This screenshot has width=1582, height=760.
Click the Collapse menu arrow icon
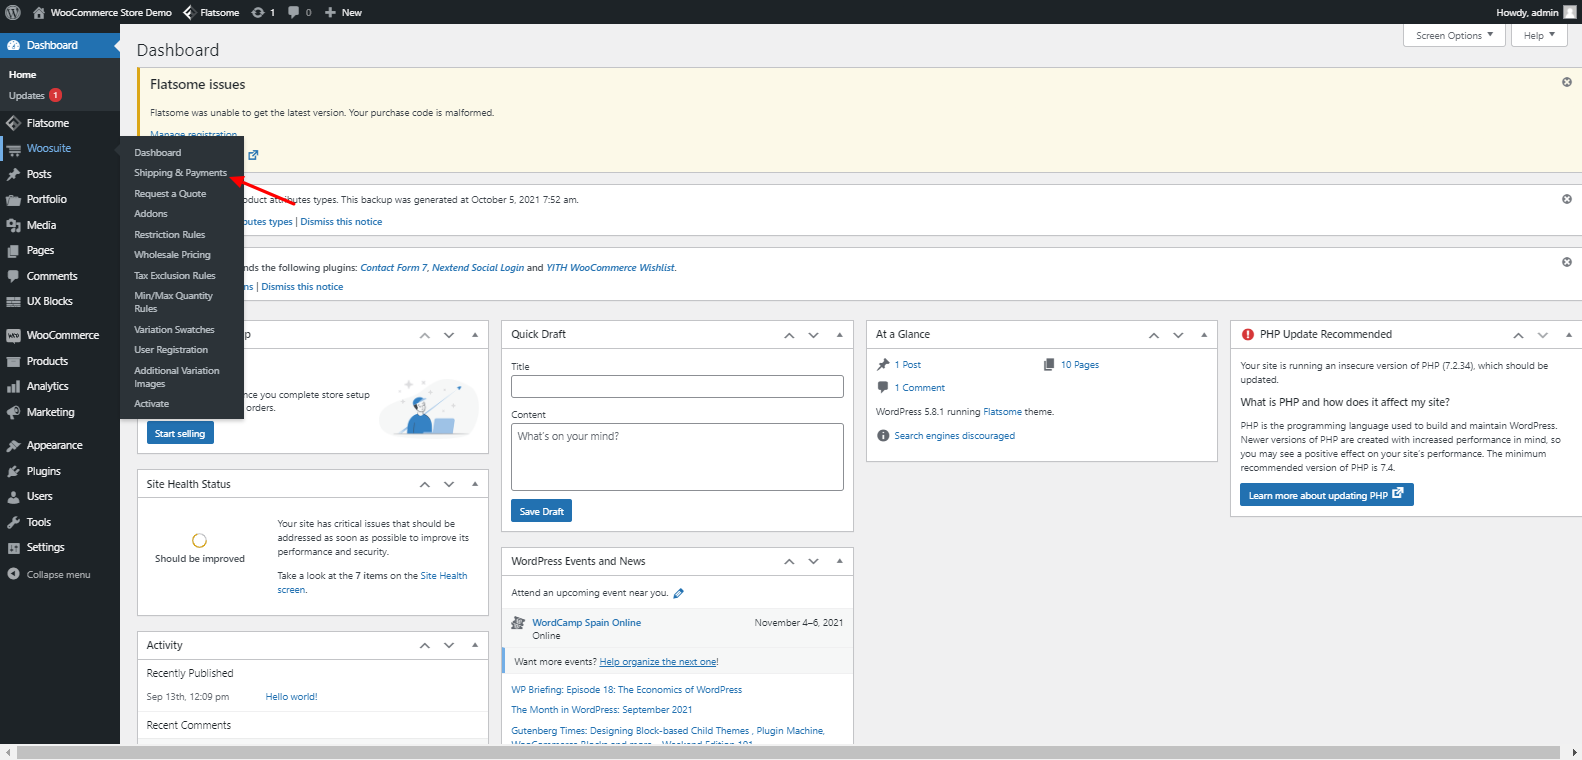tap(14, 574)
